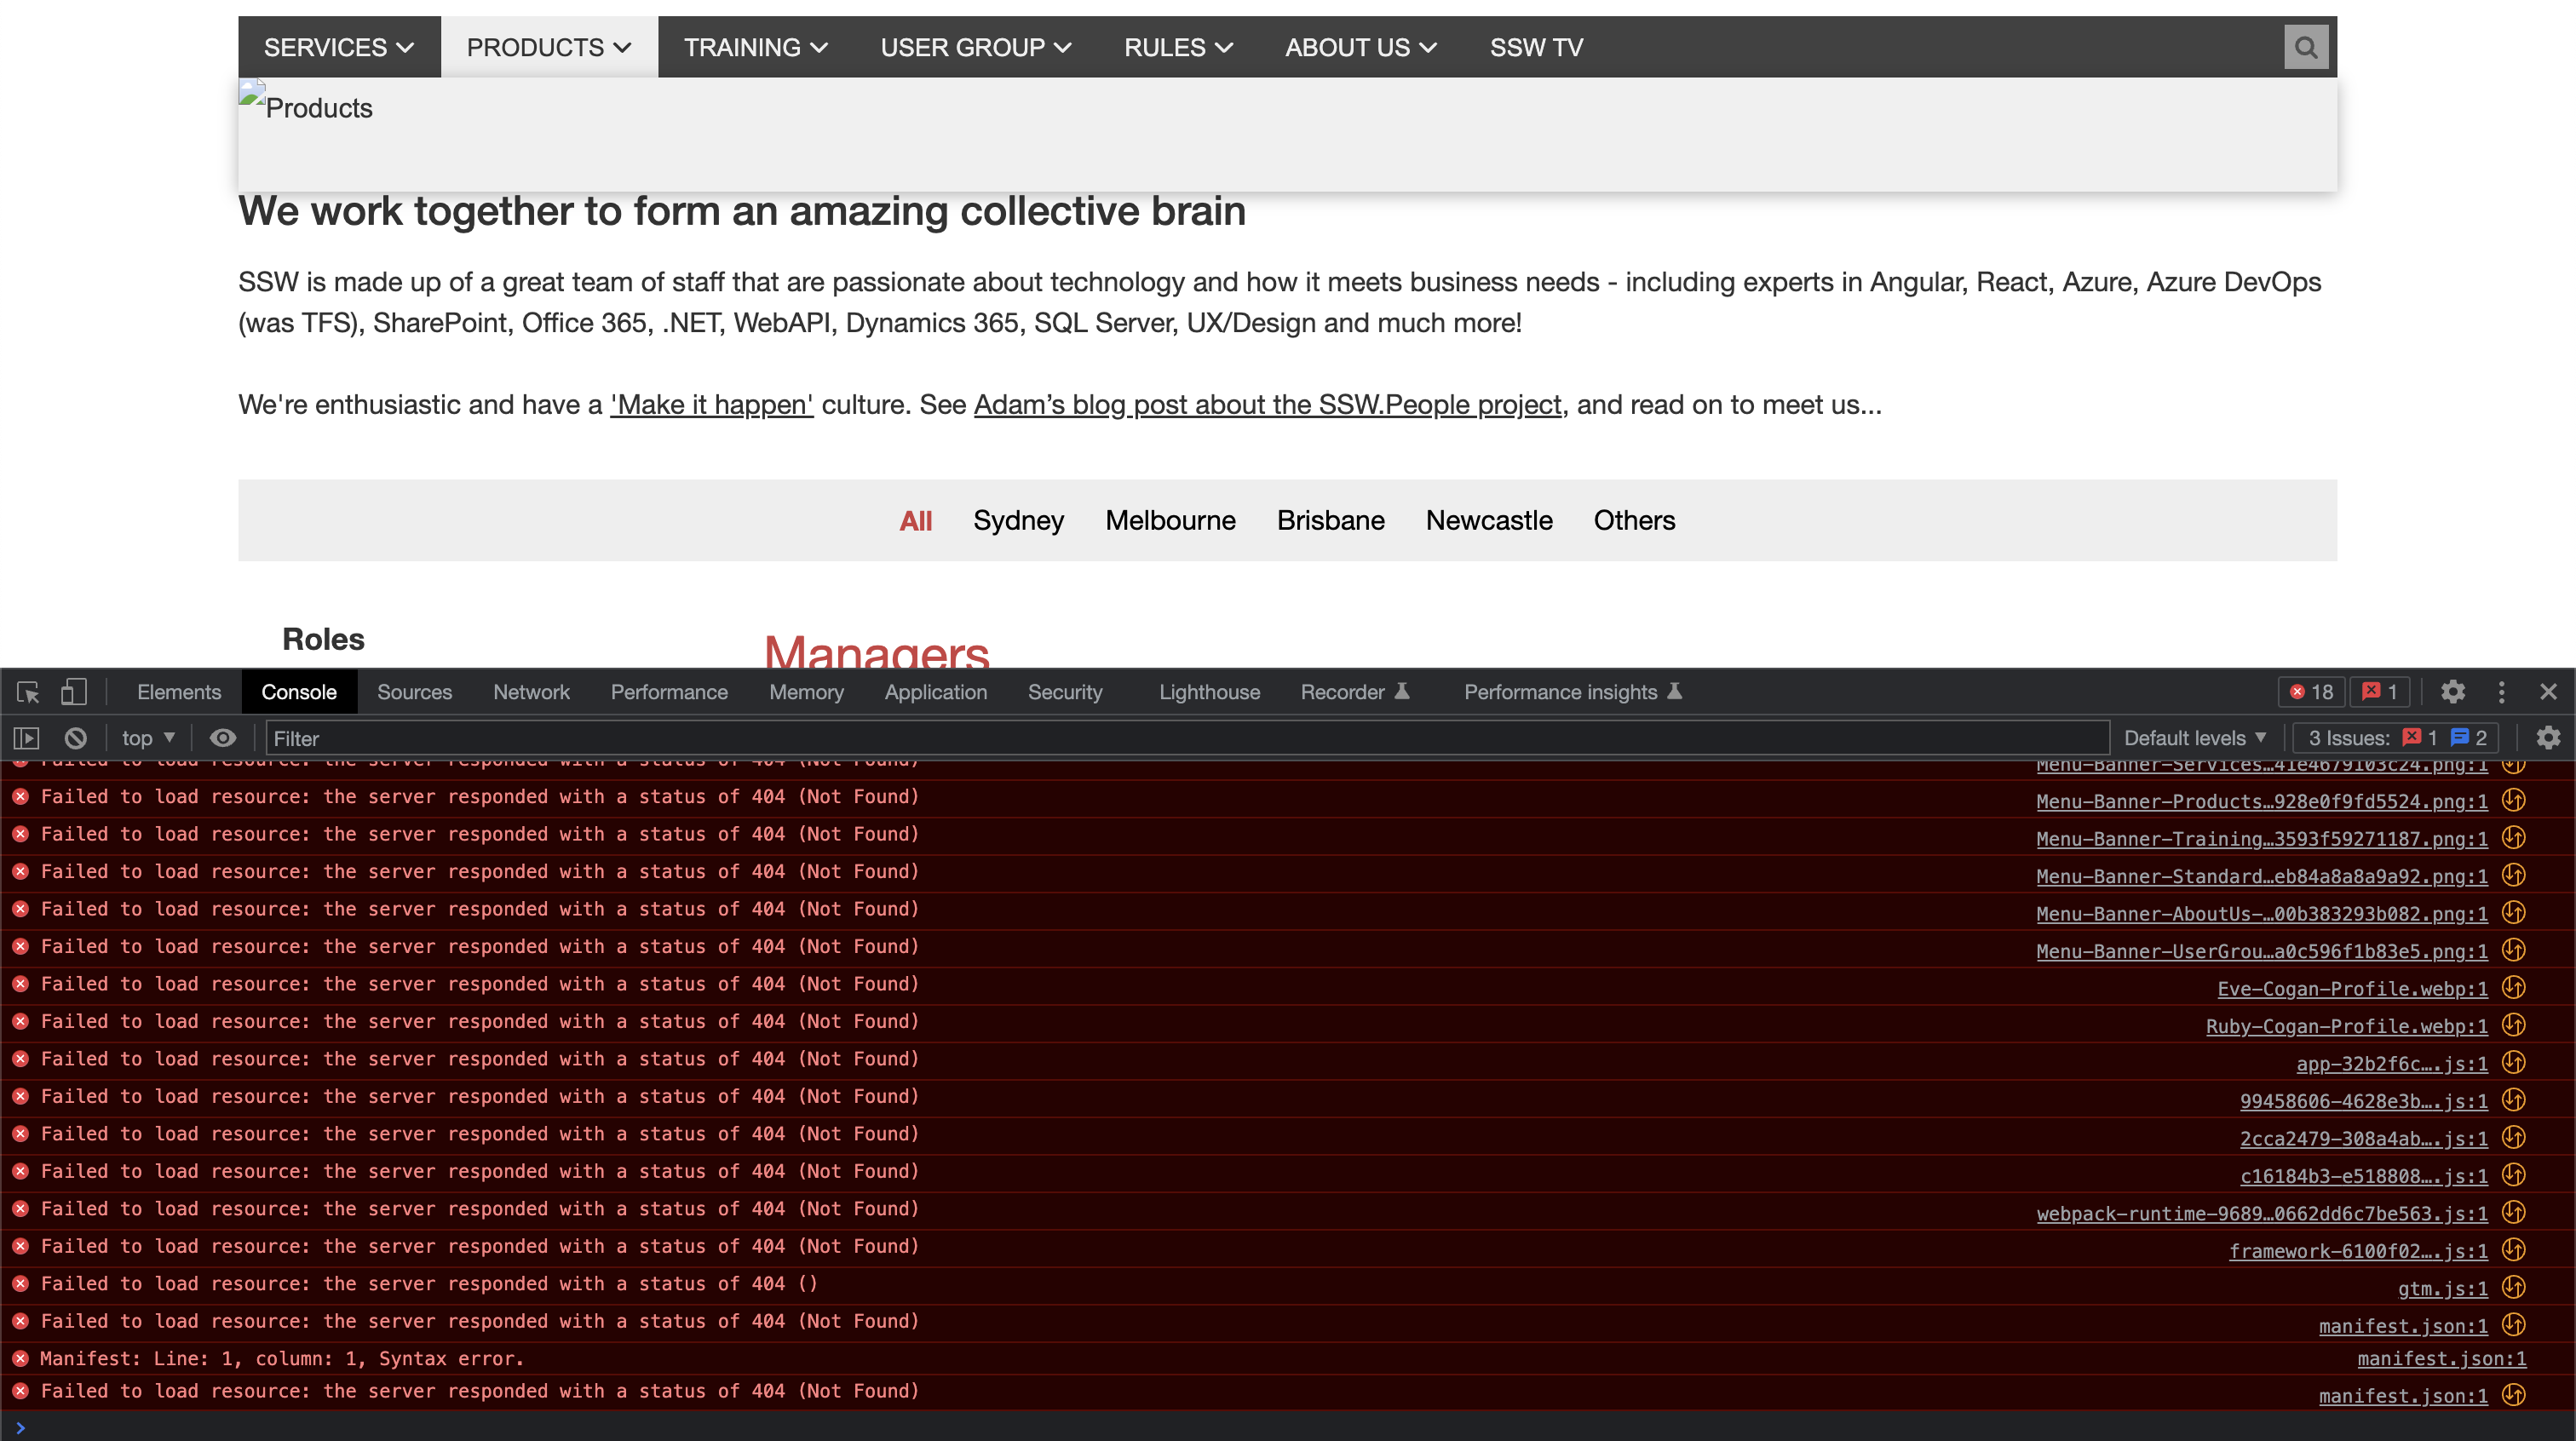This screenshot has width=2576, height=1441.
Task: Expand the PRODUCTS navigation dropdown
Action: coord(547,46)
